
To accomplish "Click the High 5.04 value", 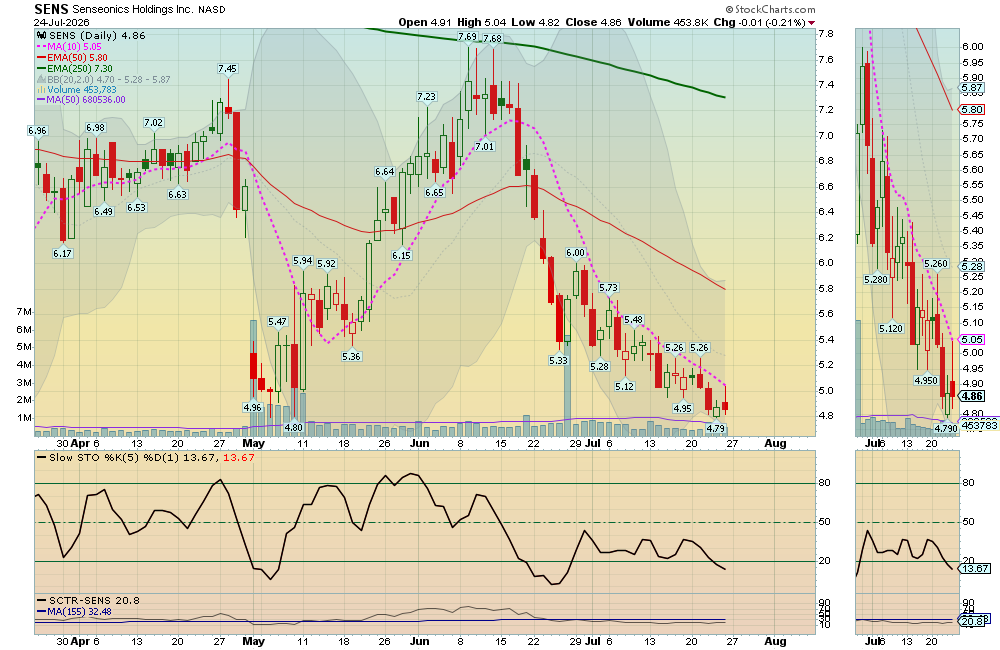I will [x=482, y=22].
